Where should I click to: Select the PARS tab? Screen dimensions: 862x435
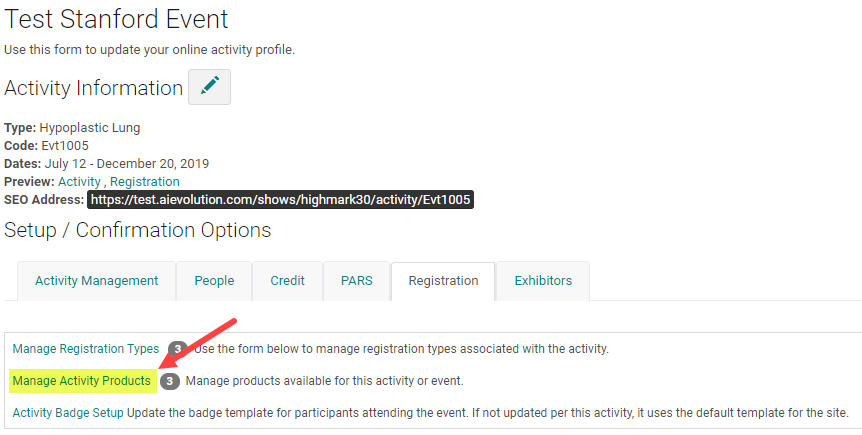(x=357, y=281)
